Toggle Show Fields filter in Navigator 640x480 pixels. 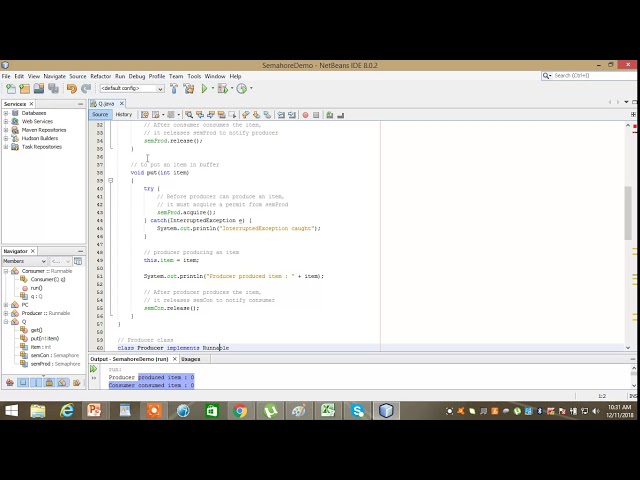(x=23, y=382)
